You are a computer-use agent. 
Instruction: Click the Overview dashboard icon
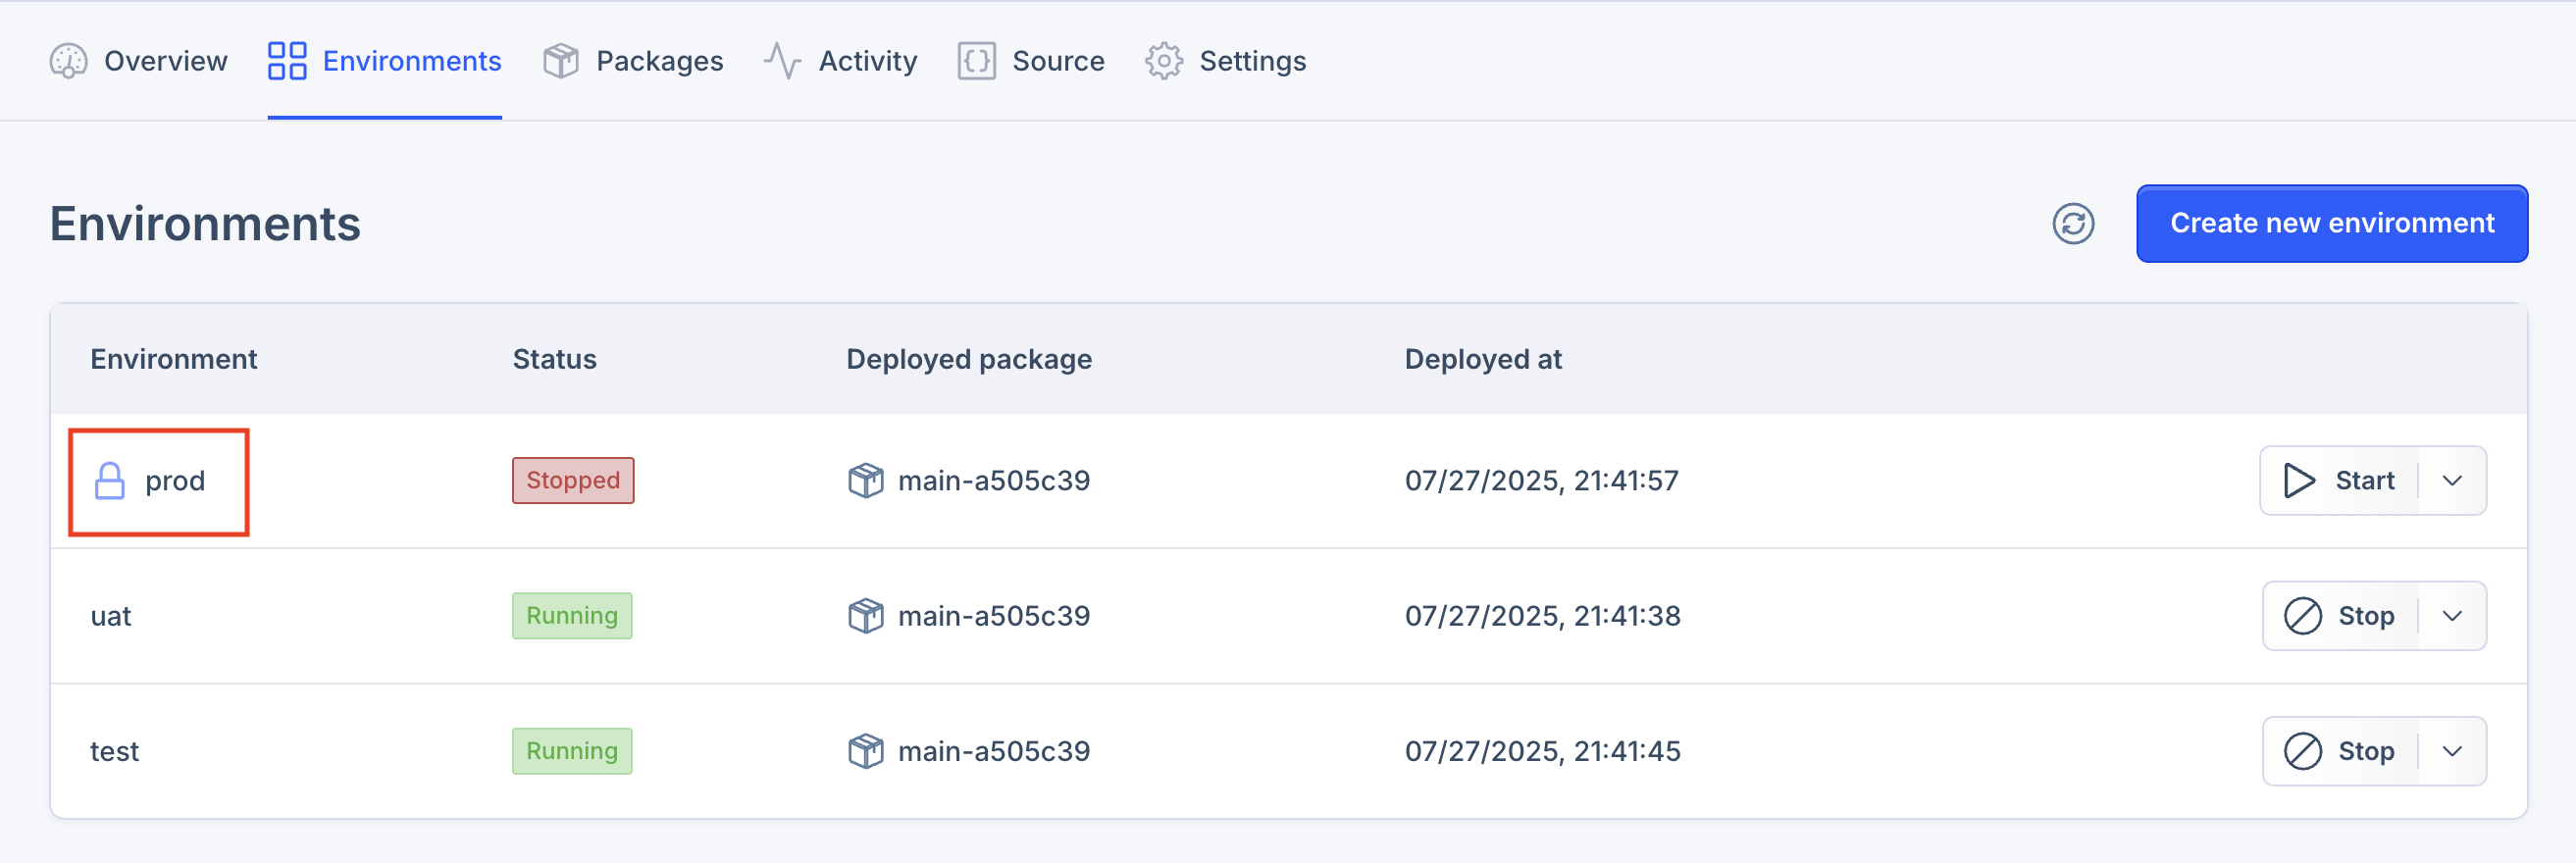[68, 61]
